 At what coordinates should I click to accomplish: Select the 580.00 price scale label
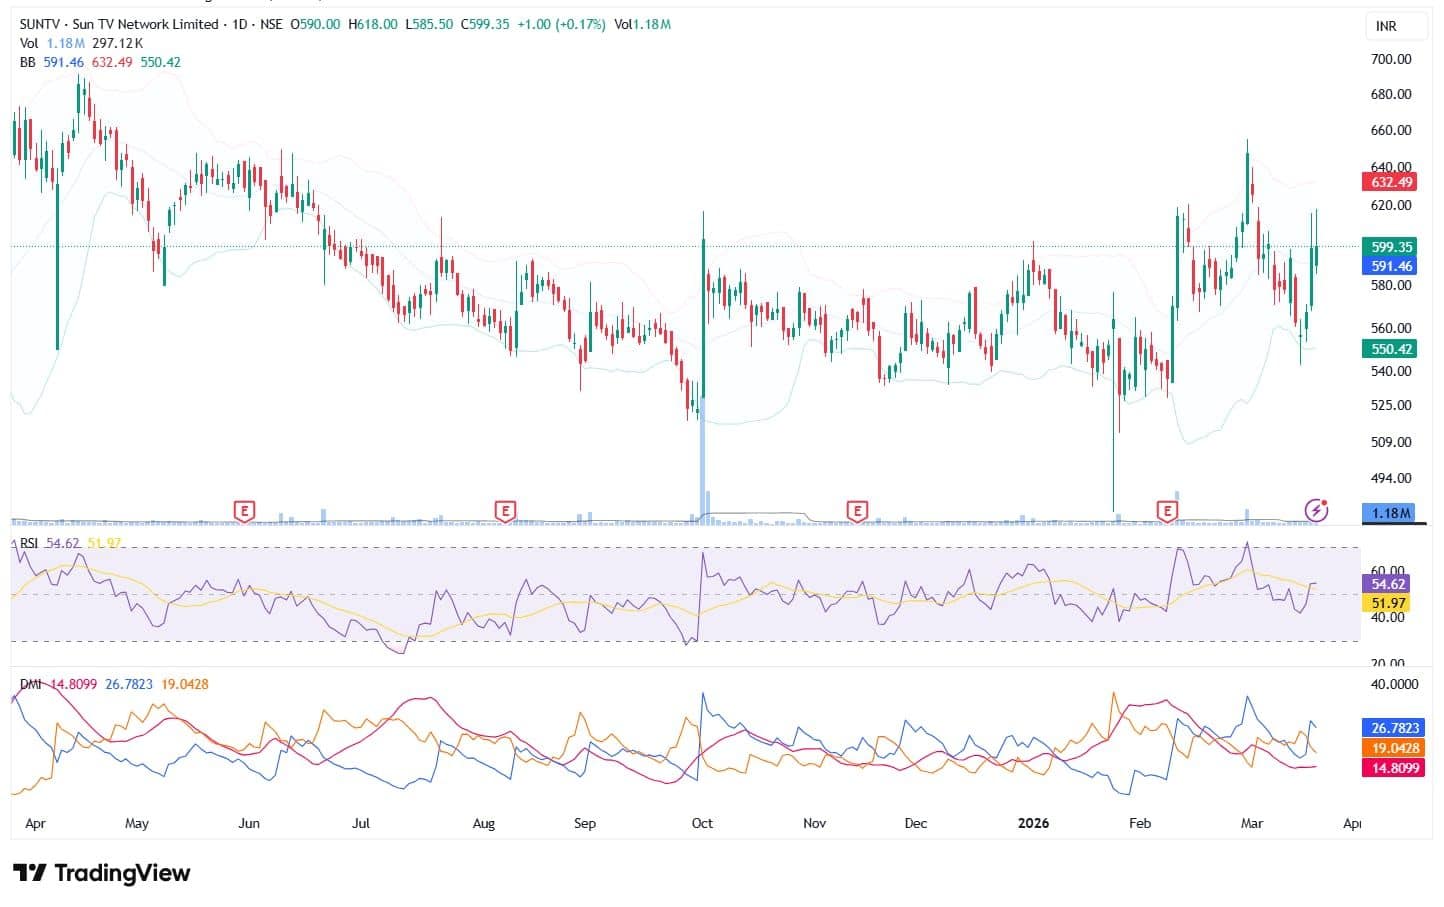(x=1391, y=285)
